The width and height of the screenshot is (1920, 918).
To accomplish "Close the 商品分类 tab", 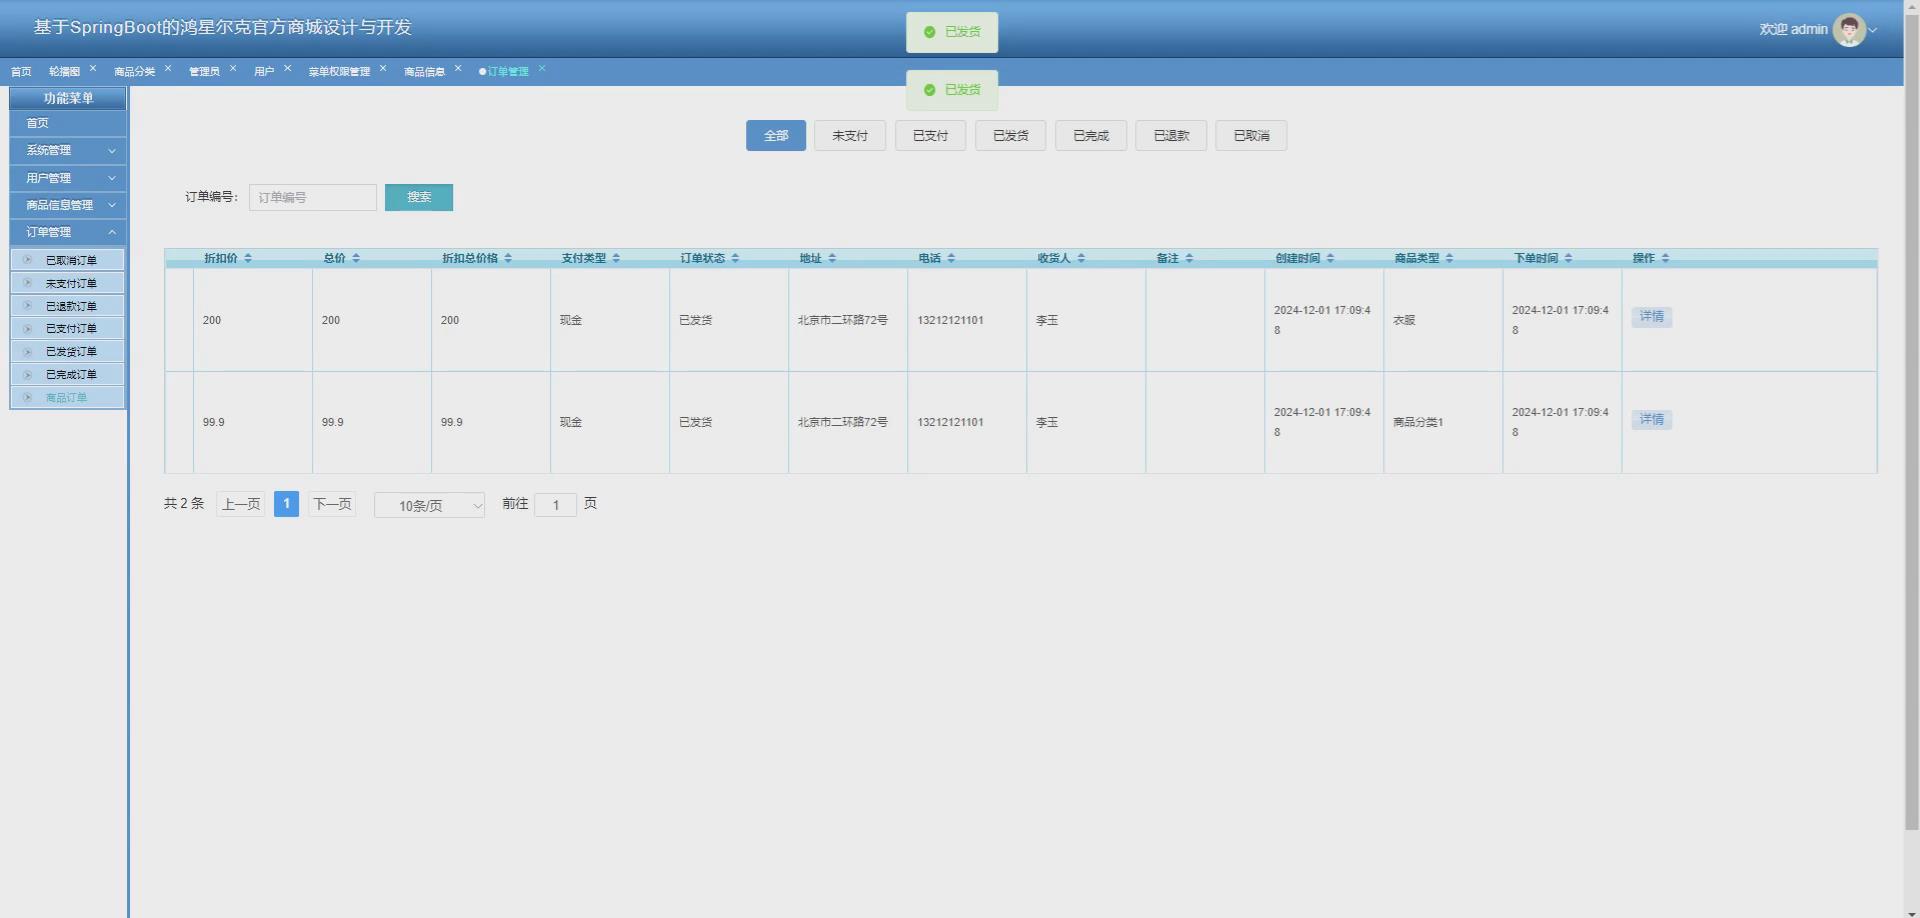I will [x=168, y=68].
